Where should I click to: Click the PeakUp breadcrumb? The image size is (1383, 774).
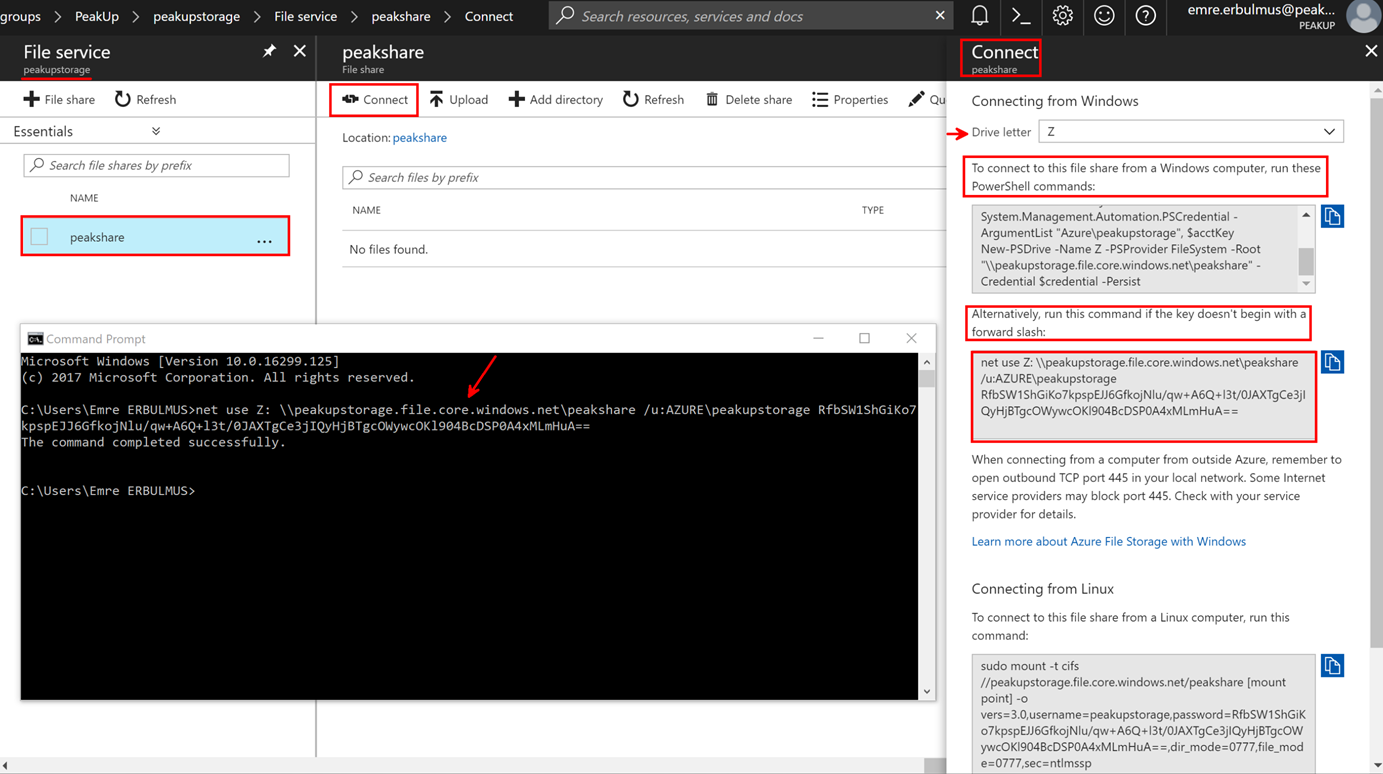[97, 16]
